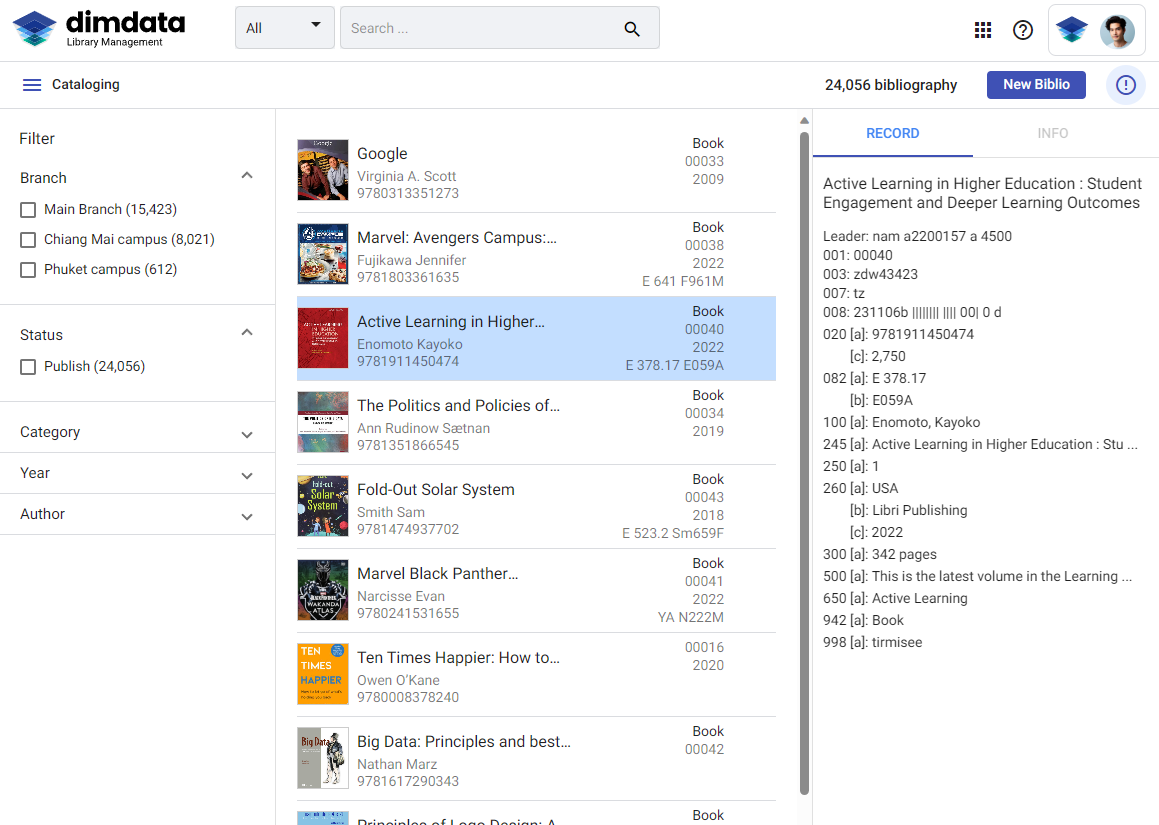Viewport: 1159px width, 825px height.
Task: Click the layered logo beside the avatar
Action: coord(1071,30)
